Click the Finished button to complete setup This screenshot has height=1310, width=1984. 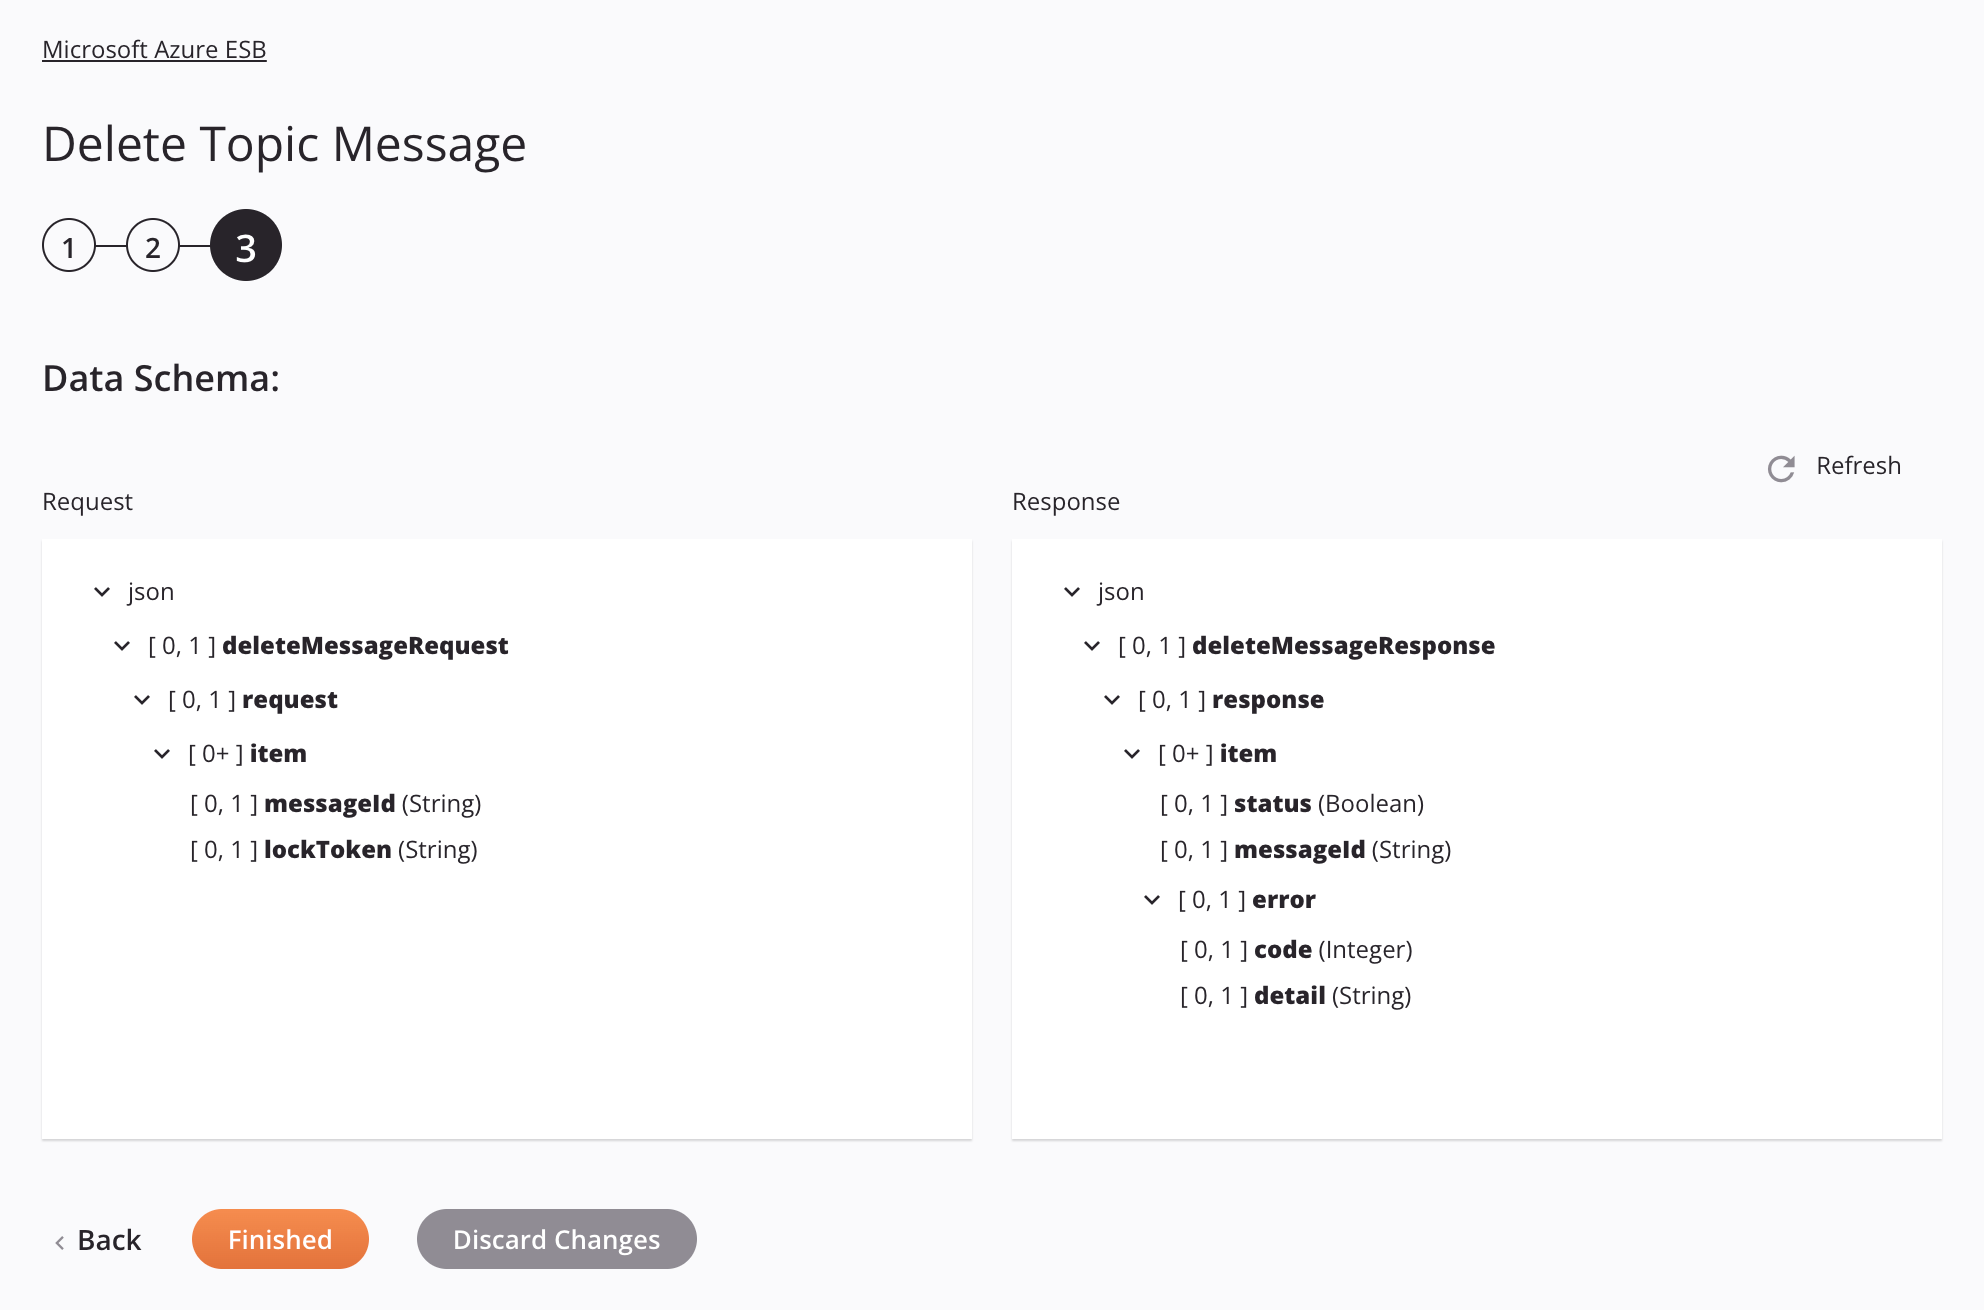click(279, 1238)
